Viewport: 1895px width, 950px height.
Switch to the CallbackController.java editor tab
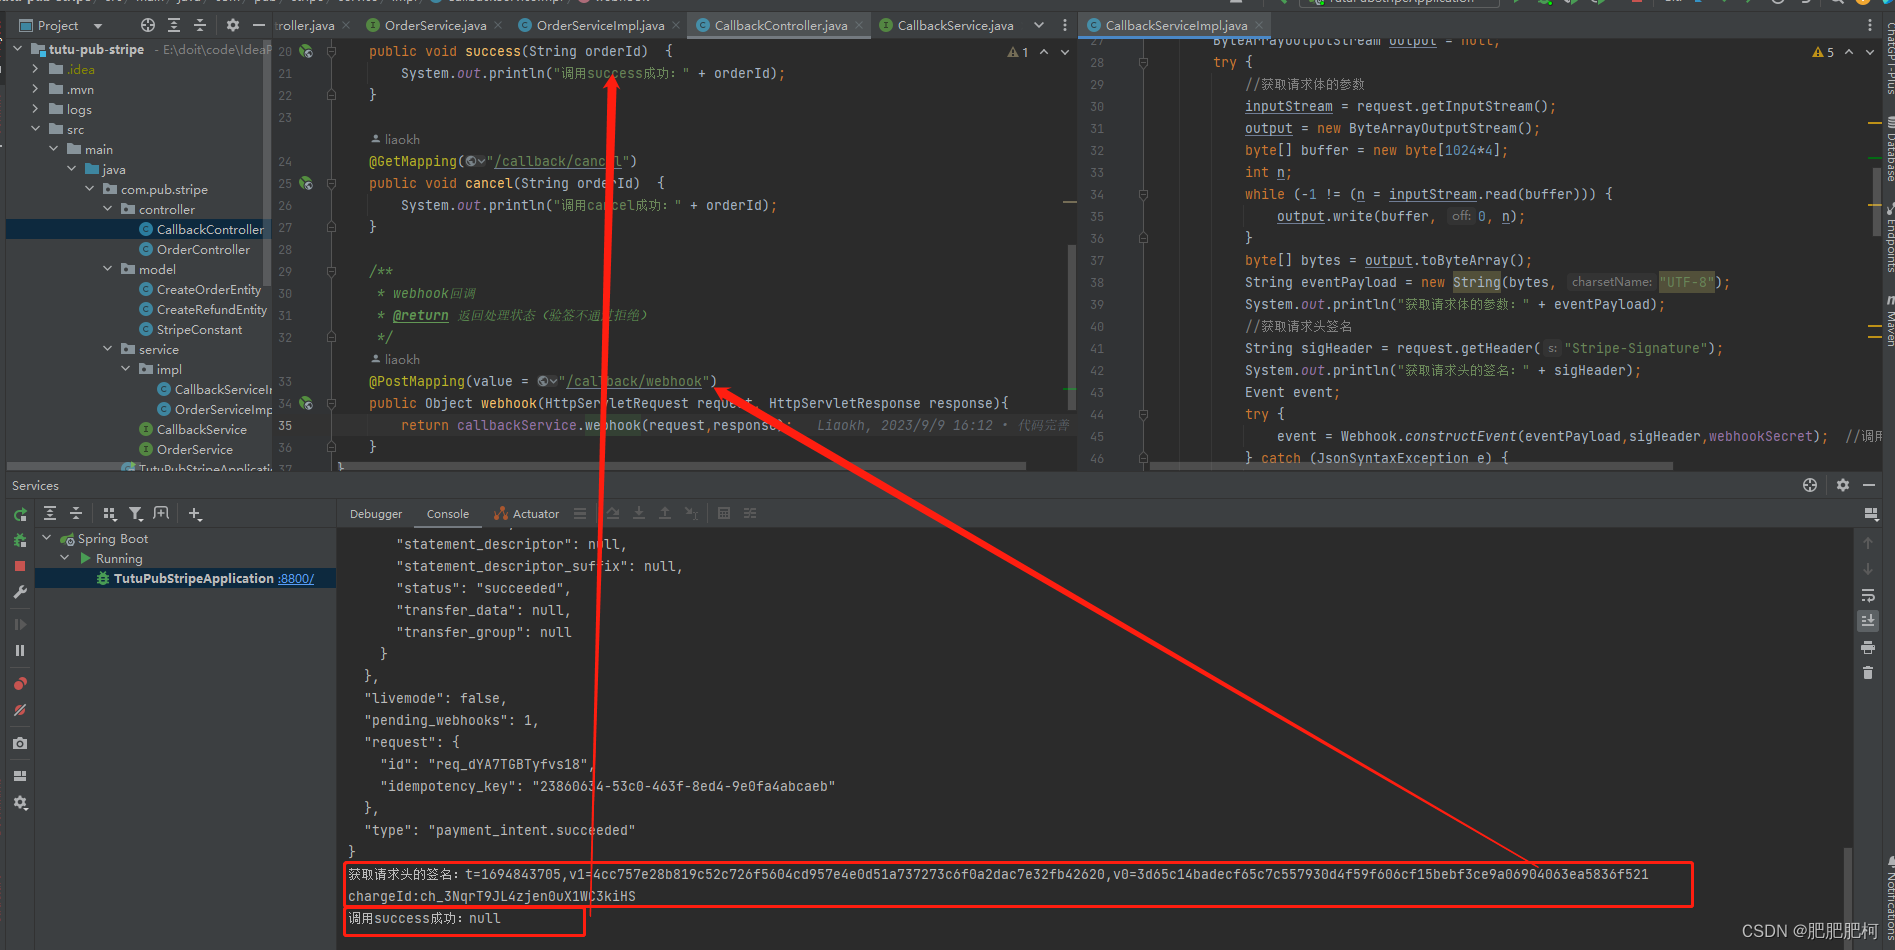(779, 25)
